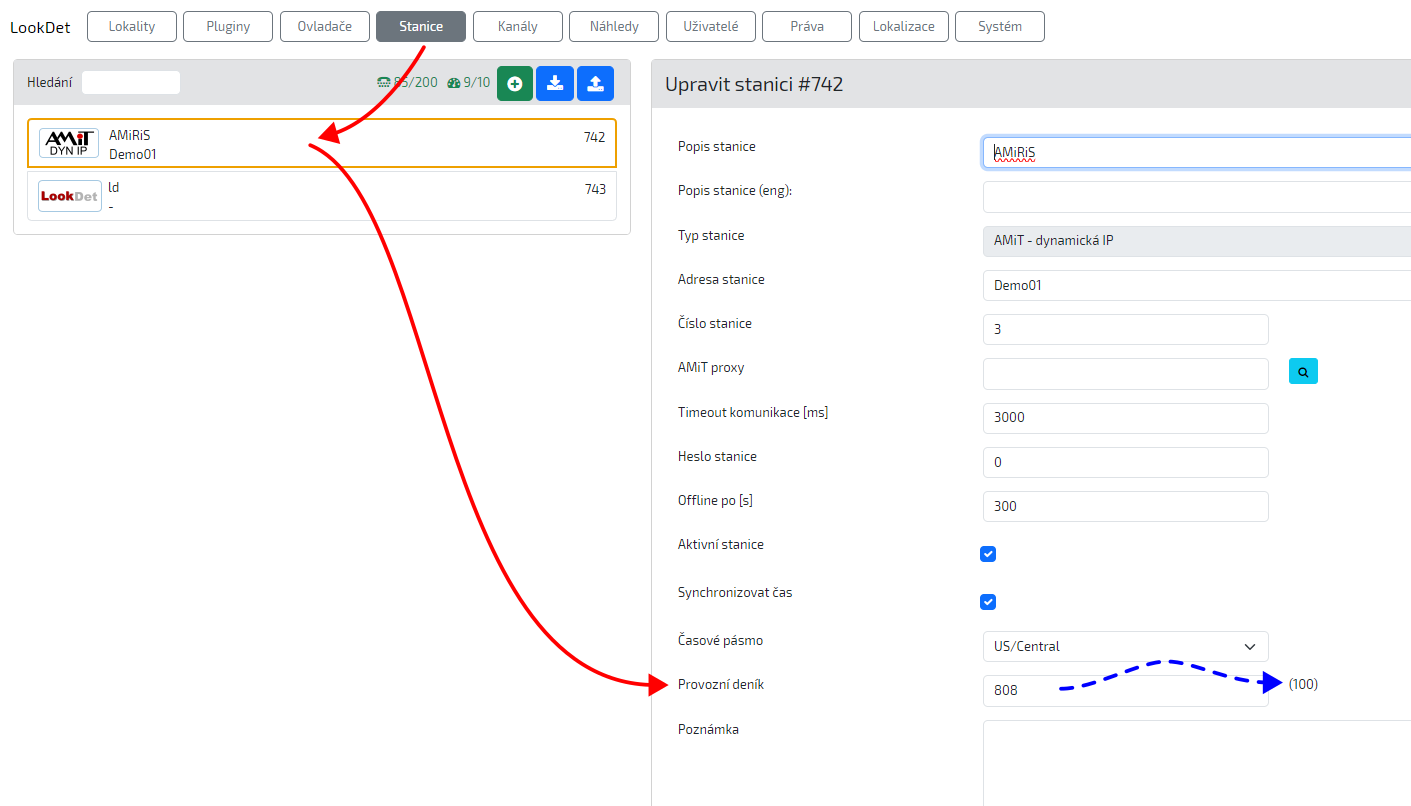Toggle the Synchronizovat čas checkbox

988,602
